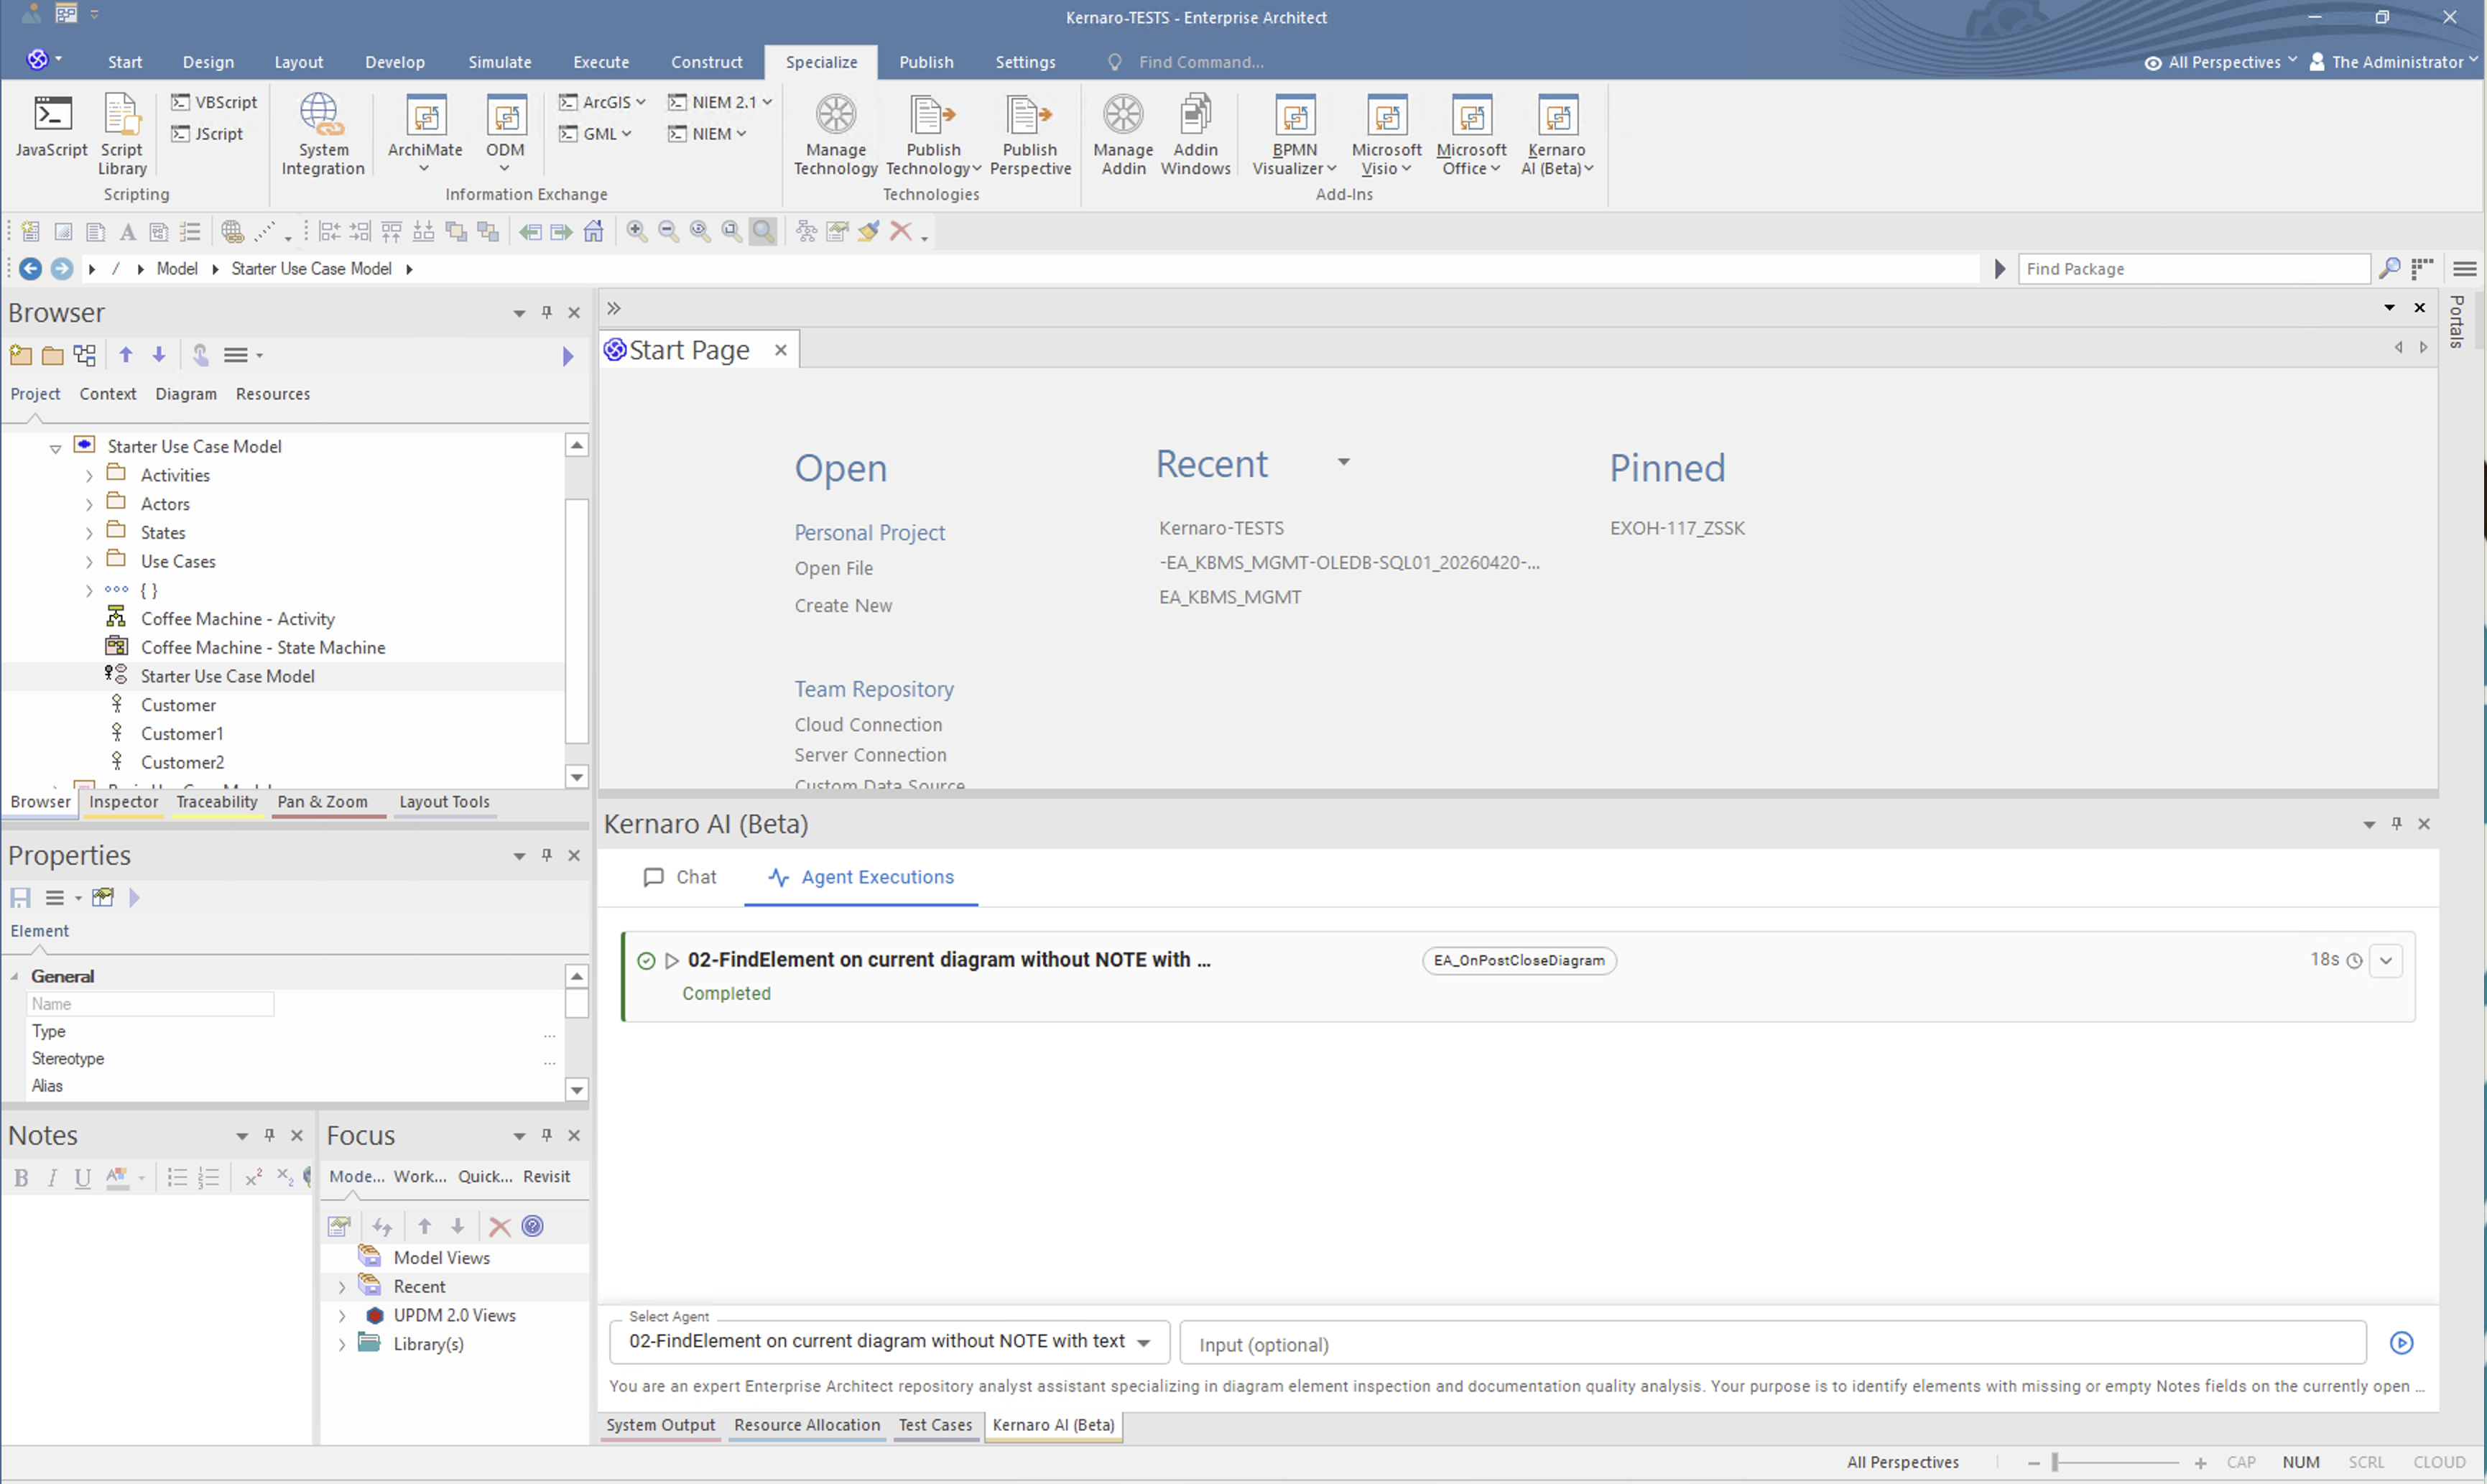Viewport: 2487px width, 1484px height.
Task: Click the Server Connection link
Action: tap(870, 755)
